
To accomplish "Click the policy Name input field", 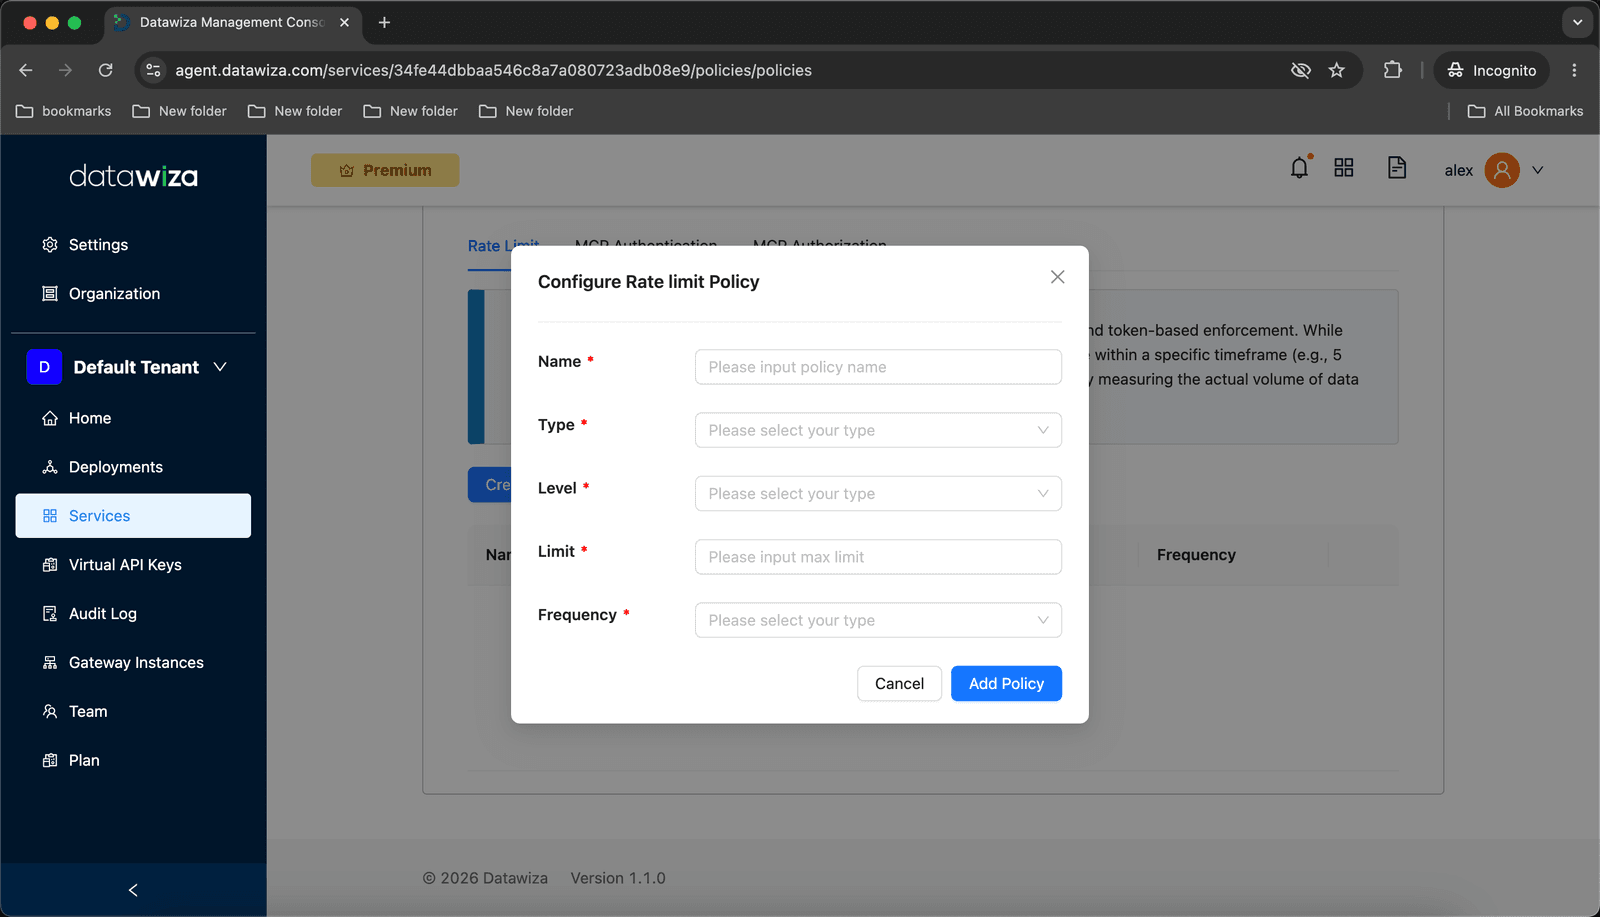I will click(878, 367).
